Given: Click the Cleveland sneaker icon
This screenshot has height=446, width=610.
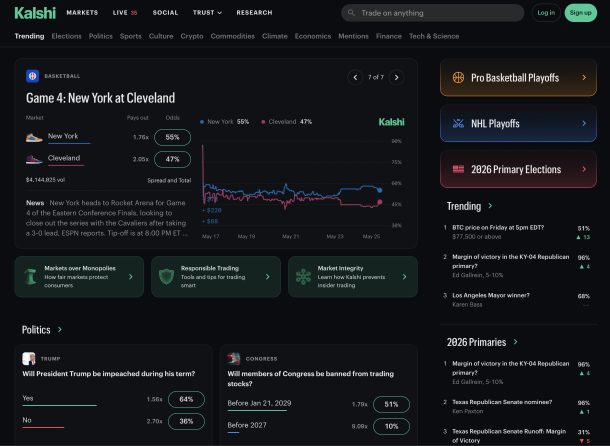Looking at the screenshot, I should tap(34, 159).
